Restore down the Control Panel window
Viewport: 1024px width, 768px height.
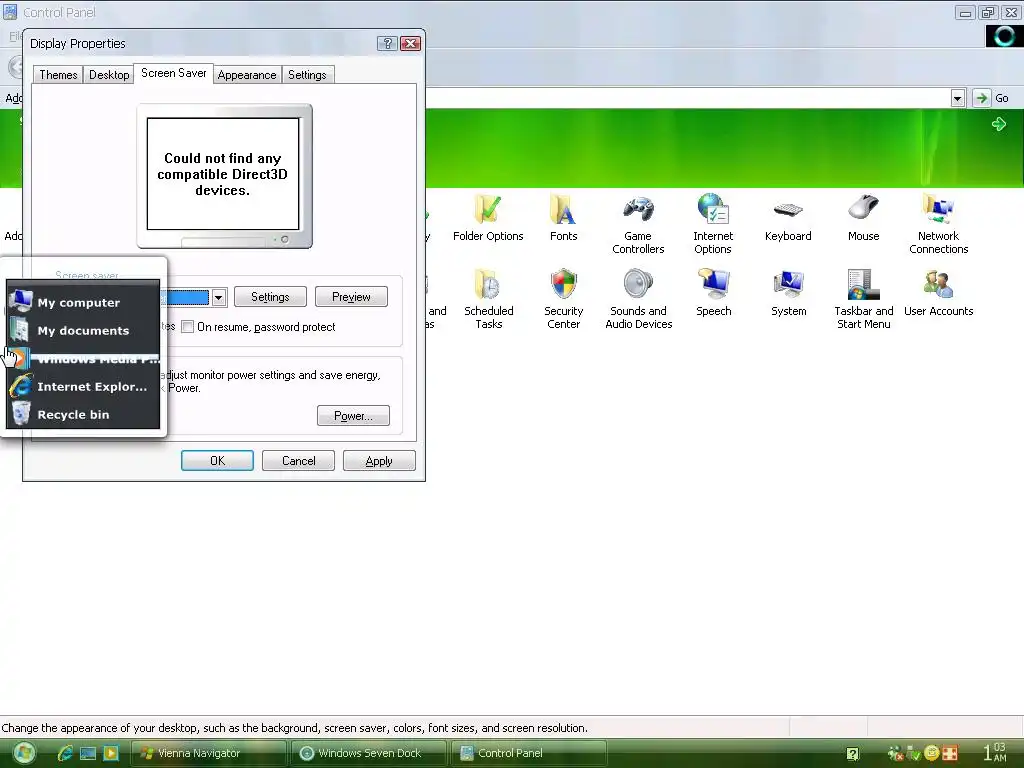pyautogui.click(x=988, y=12)
